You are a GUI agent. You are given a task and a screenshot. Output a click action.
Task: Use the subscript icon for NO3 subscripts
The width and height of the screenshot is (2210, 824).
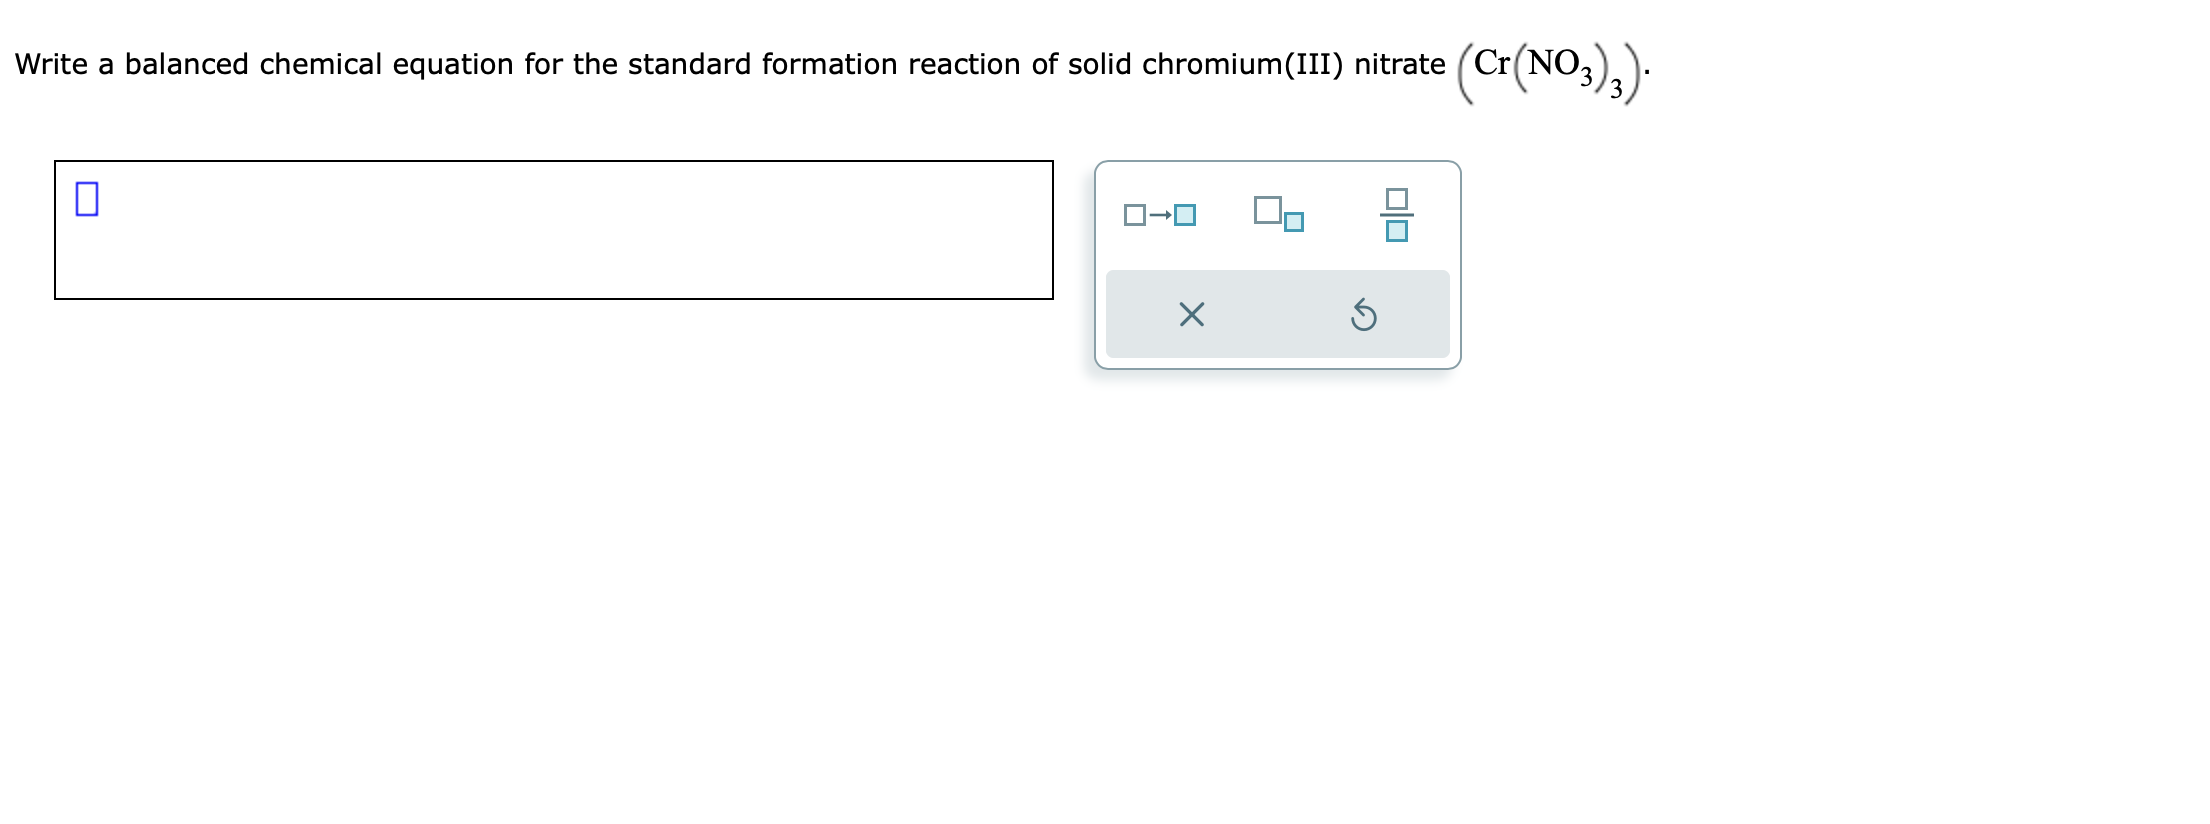pyautogui.click(x=1278, y=213)
